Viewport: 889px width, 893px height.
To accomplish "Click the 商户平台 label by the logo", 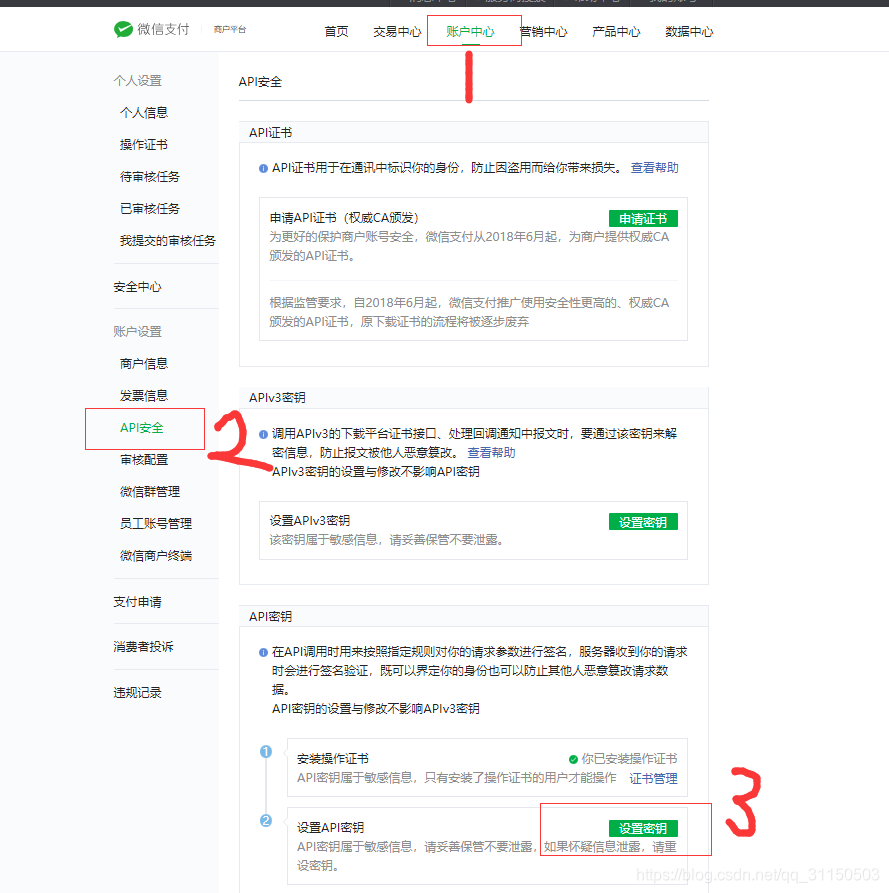I will [x=230, y=30].
